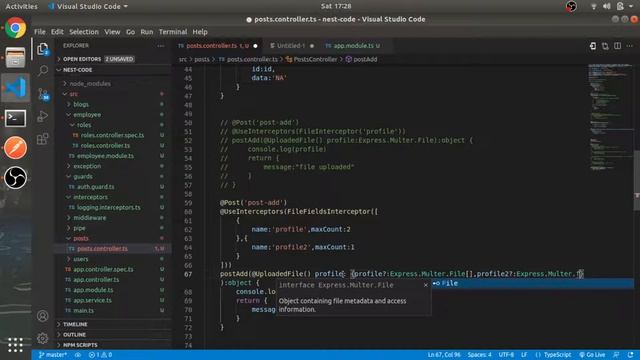Screen dimensions: 640x360
Task: Open the Help menu
Action: (x=200, y=32)
